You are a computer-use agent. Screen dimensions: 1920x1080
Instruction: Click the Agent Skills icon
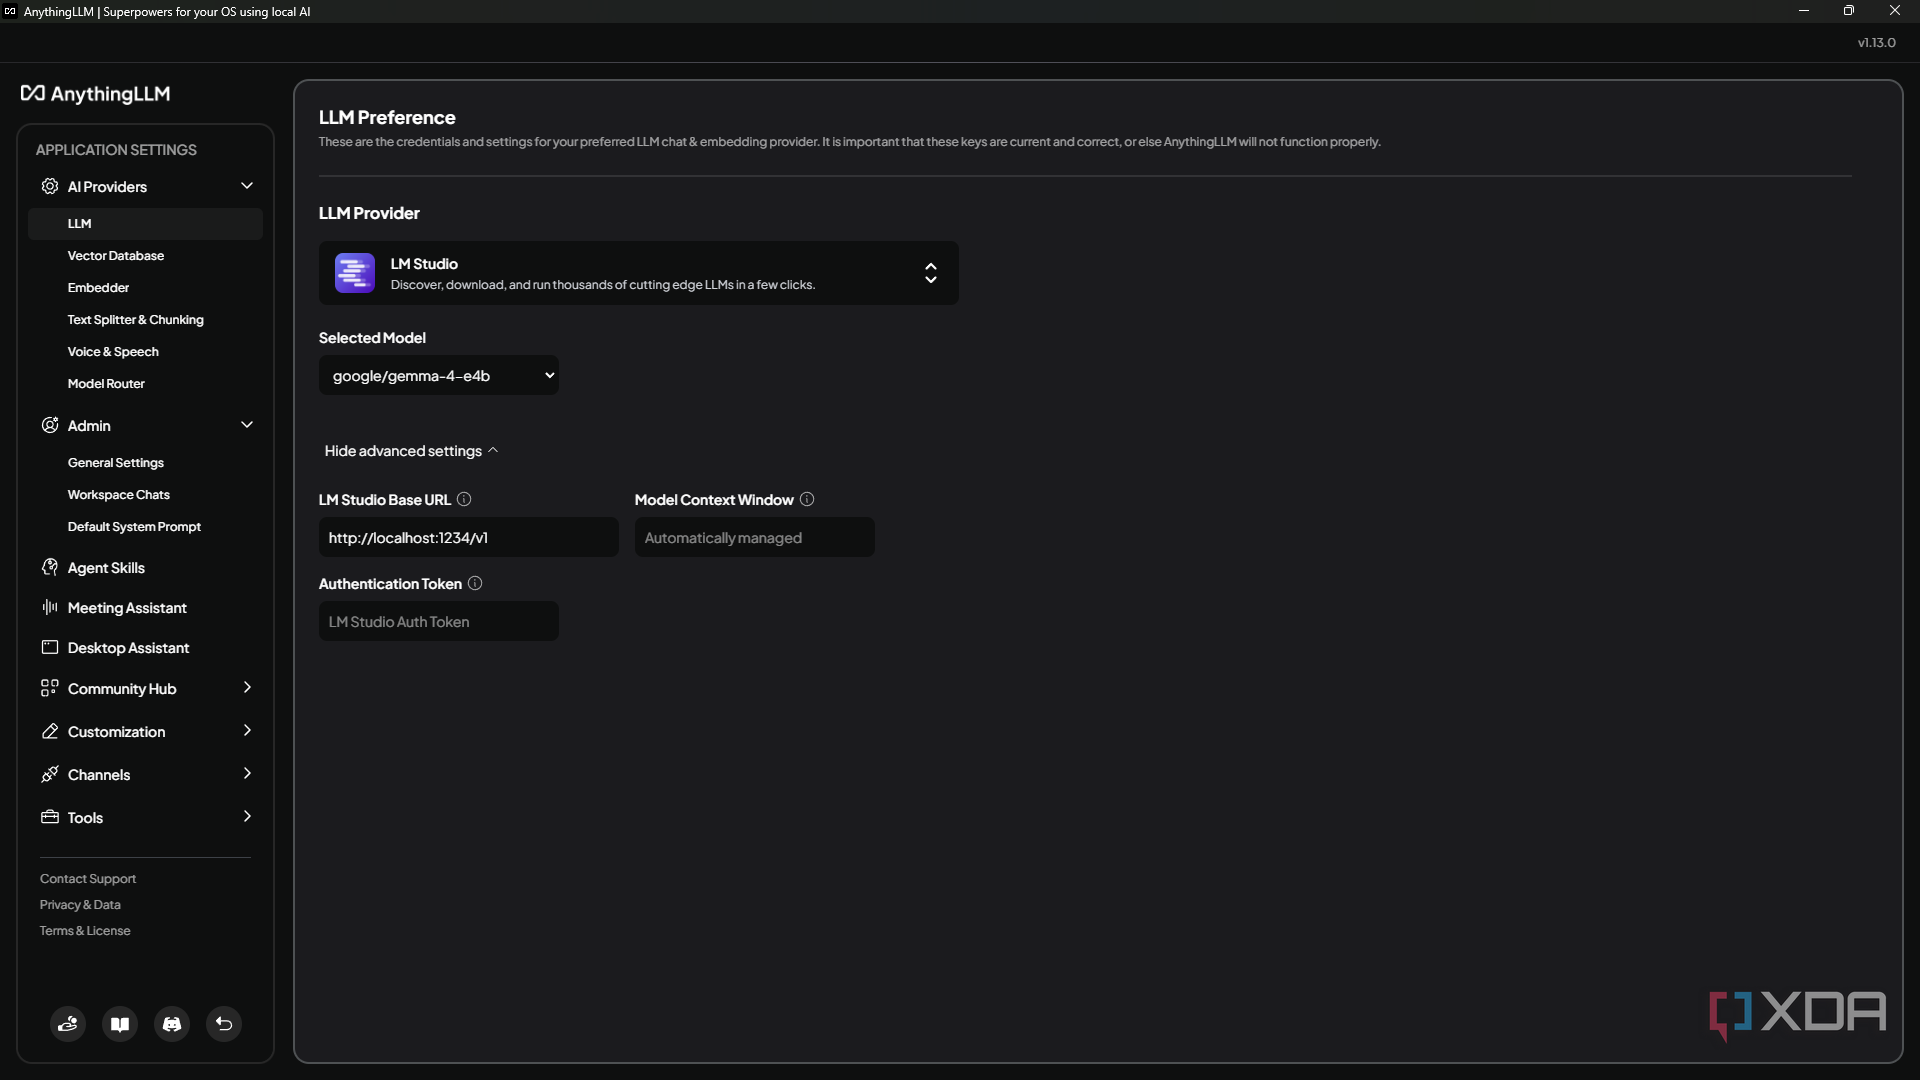click(x=50, y=567)
